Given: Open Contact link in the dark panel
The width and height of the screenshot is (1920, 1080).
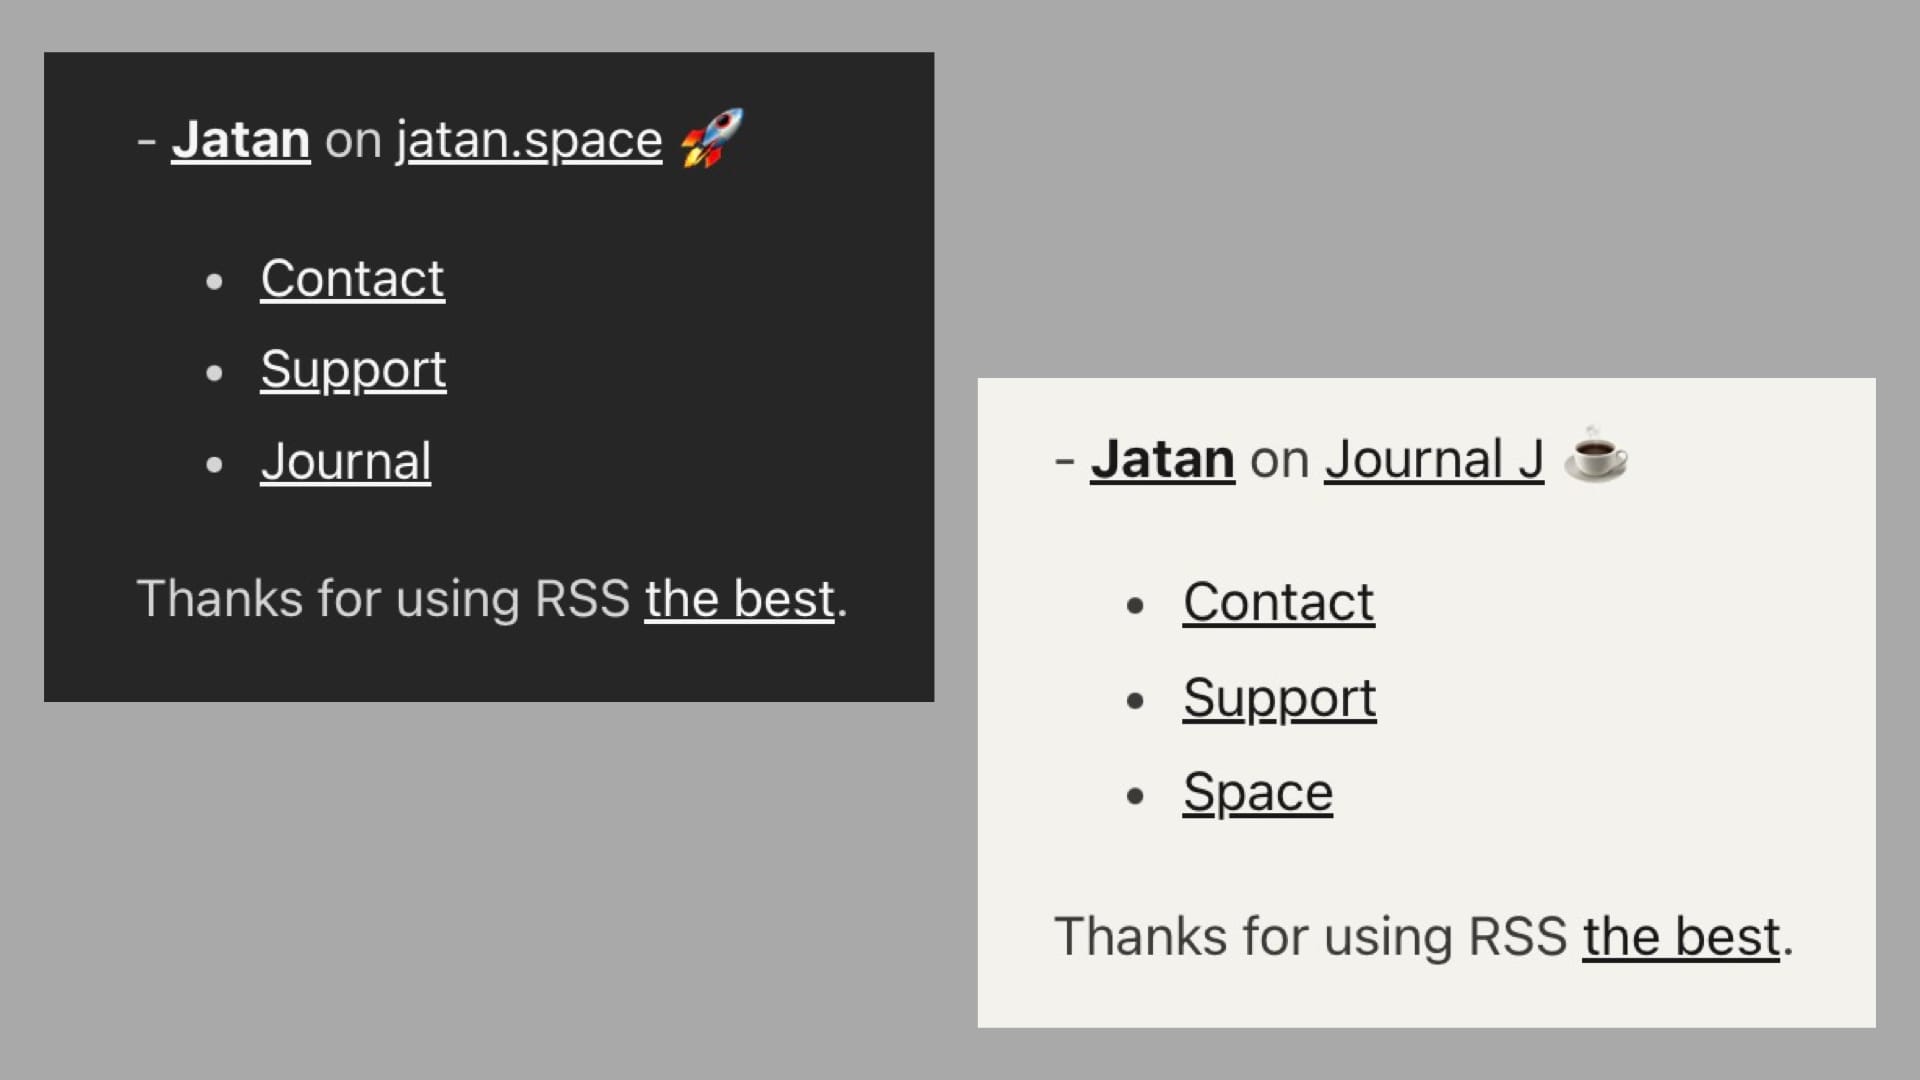Looking at the screenshot, I should 352,278.
